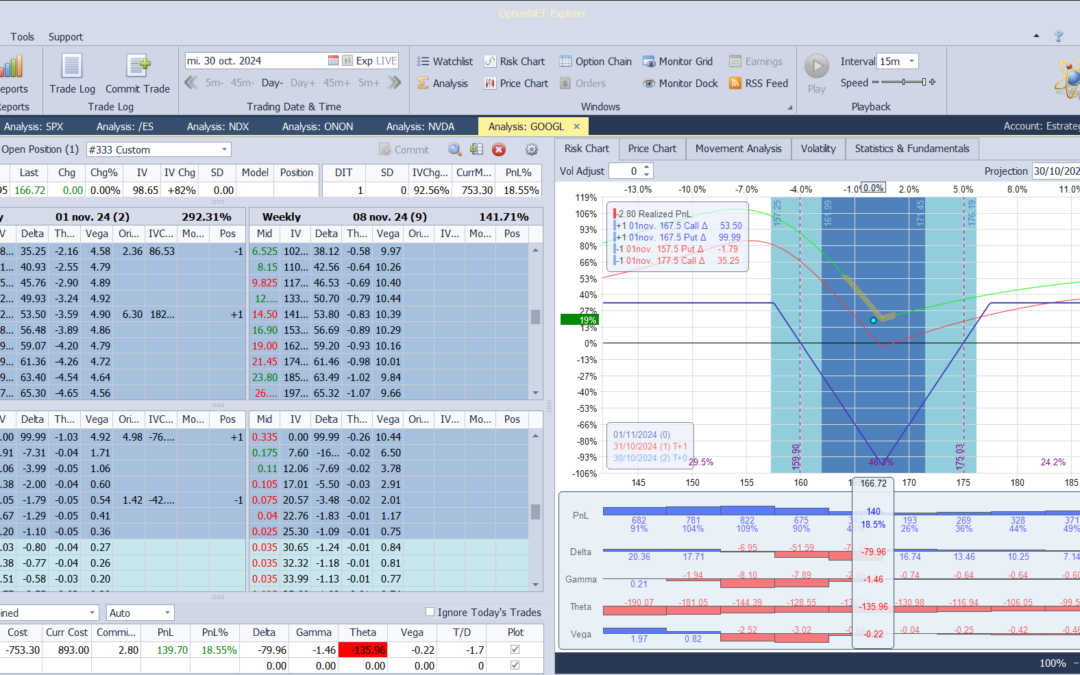Switch to the Analysis: /ES tab

[125, 126]
